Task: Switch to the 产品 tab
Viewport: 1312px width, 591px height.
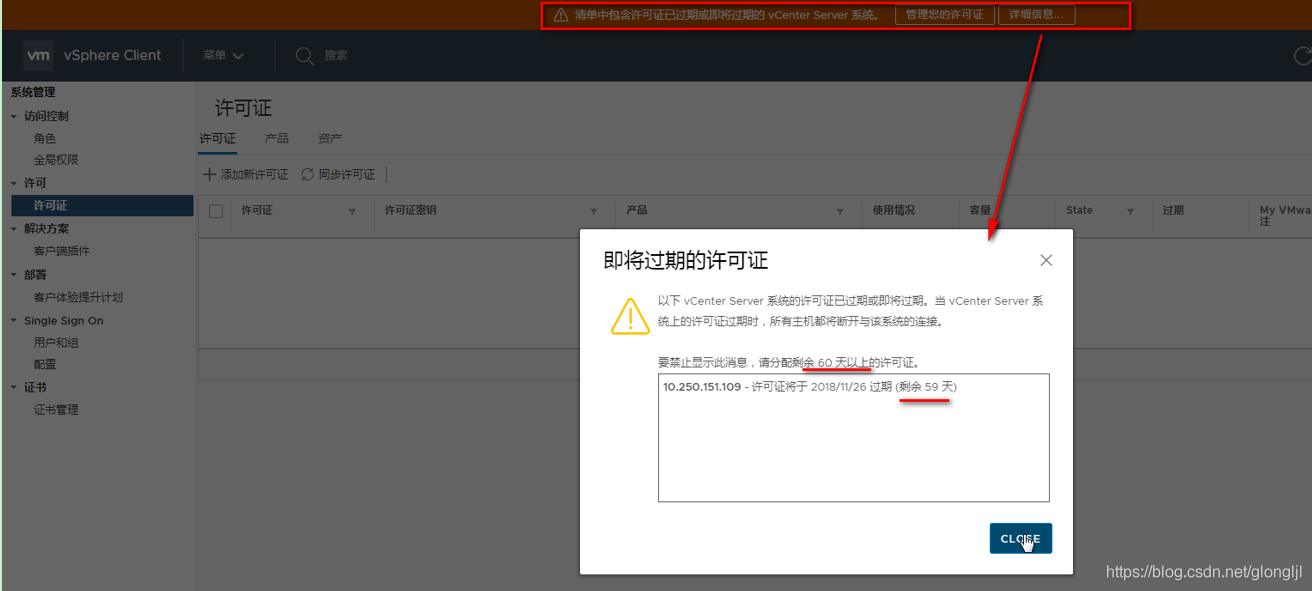Action: point(277,139)
